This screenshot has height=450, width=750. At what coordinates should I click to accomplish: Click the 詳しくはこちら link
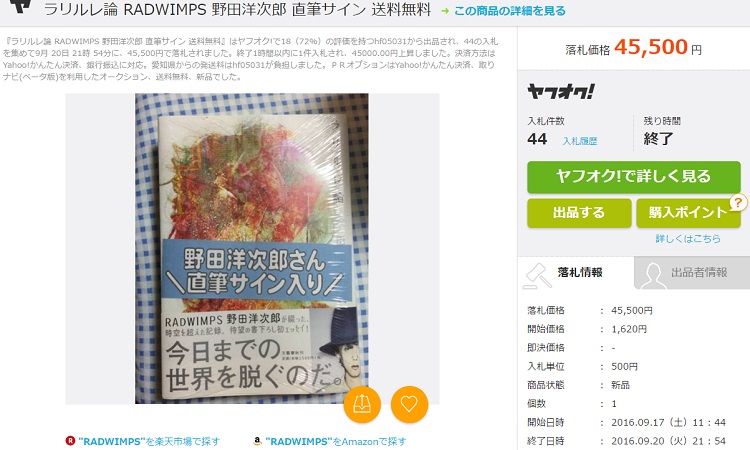[x=688, y=238]
